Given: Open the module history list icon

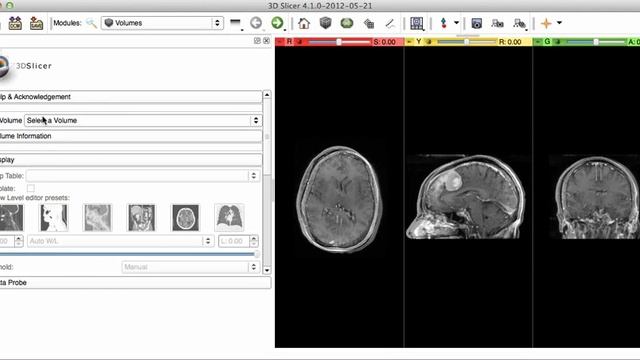Looking at the screenshot, I should (236, 23).
